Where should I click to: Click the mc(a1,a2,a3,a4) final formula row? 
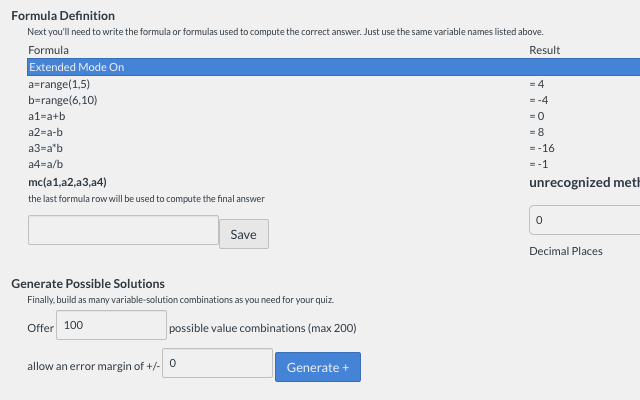(x=68, y=182)
